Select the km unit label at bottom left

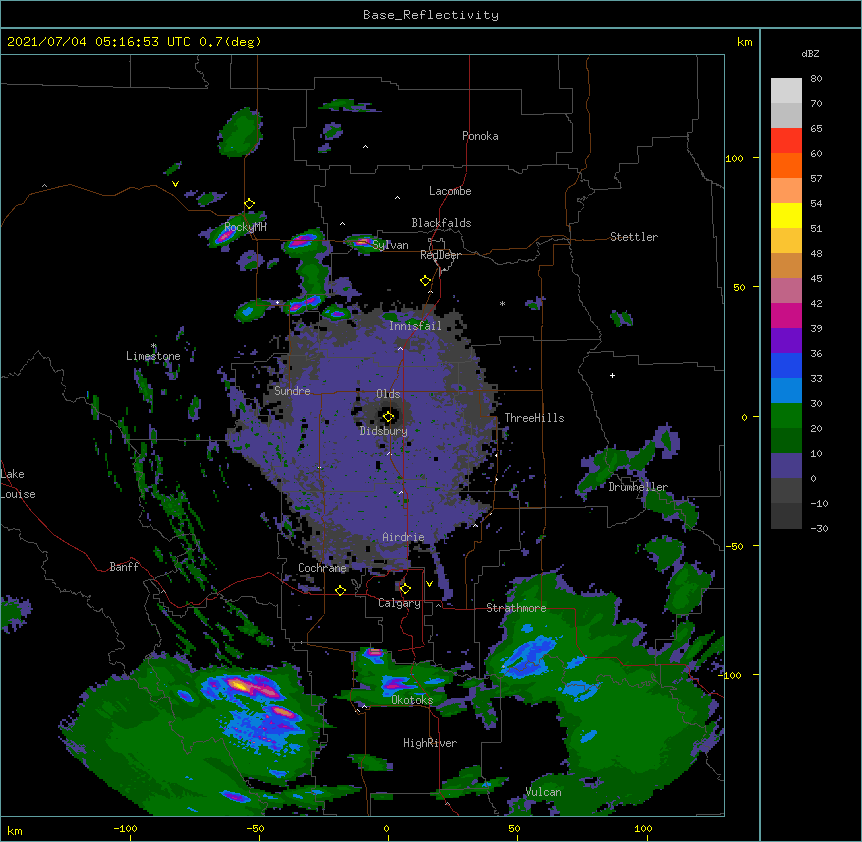(15, 830)
